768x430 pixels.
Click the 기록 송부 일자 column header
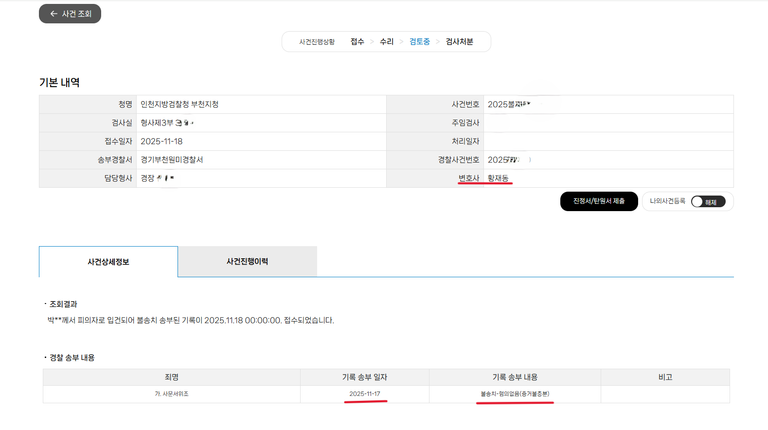coord(364,377)
